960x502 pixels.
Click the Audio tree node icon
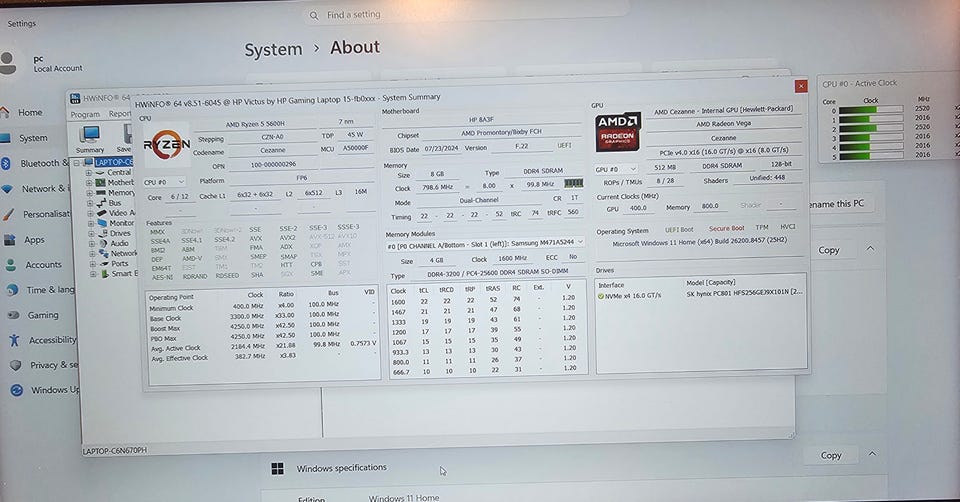(102, 243)
